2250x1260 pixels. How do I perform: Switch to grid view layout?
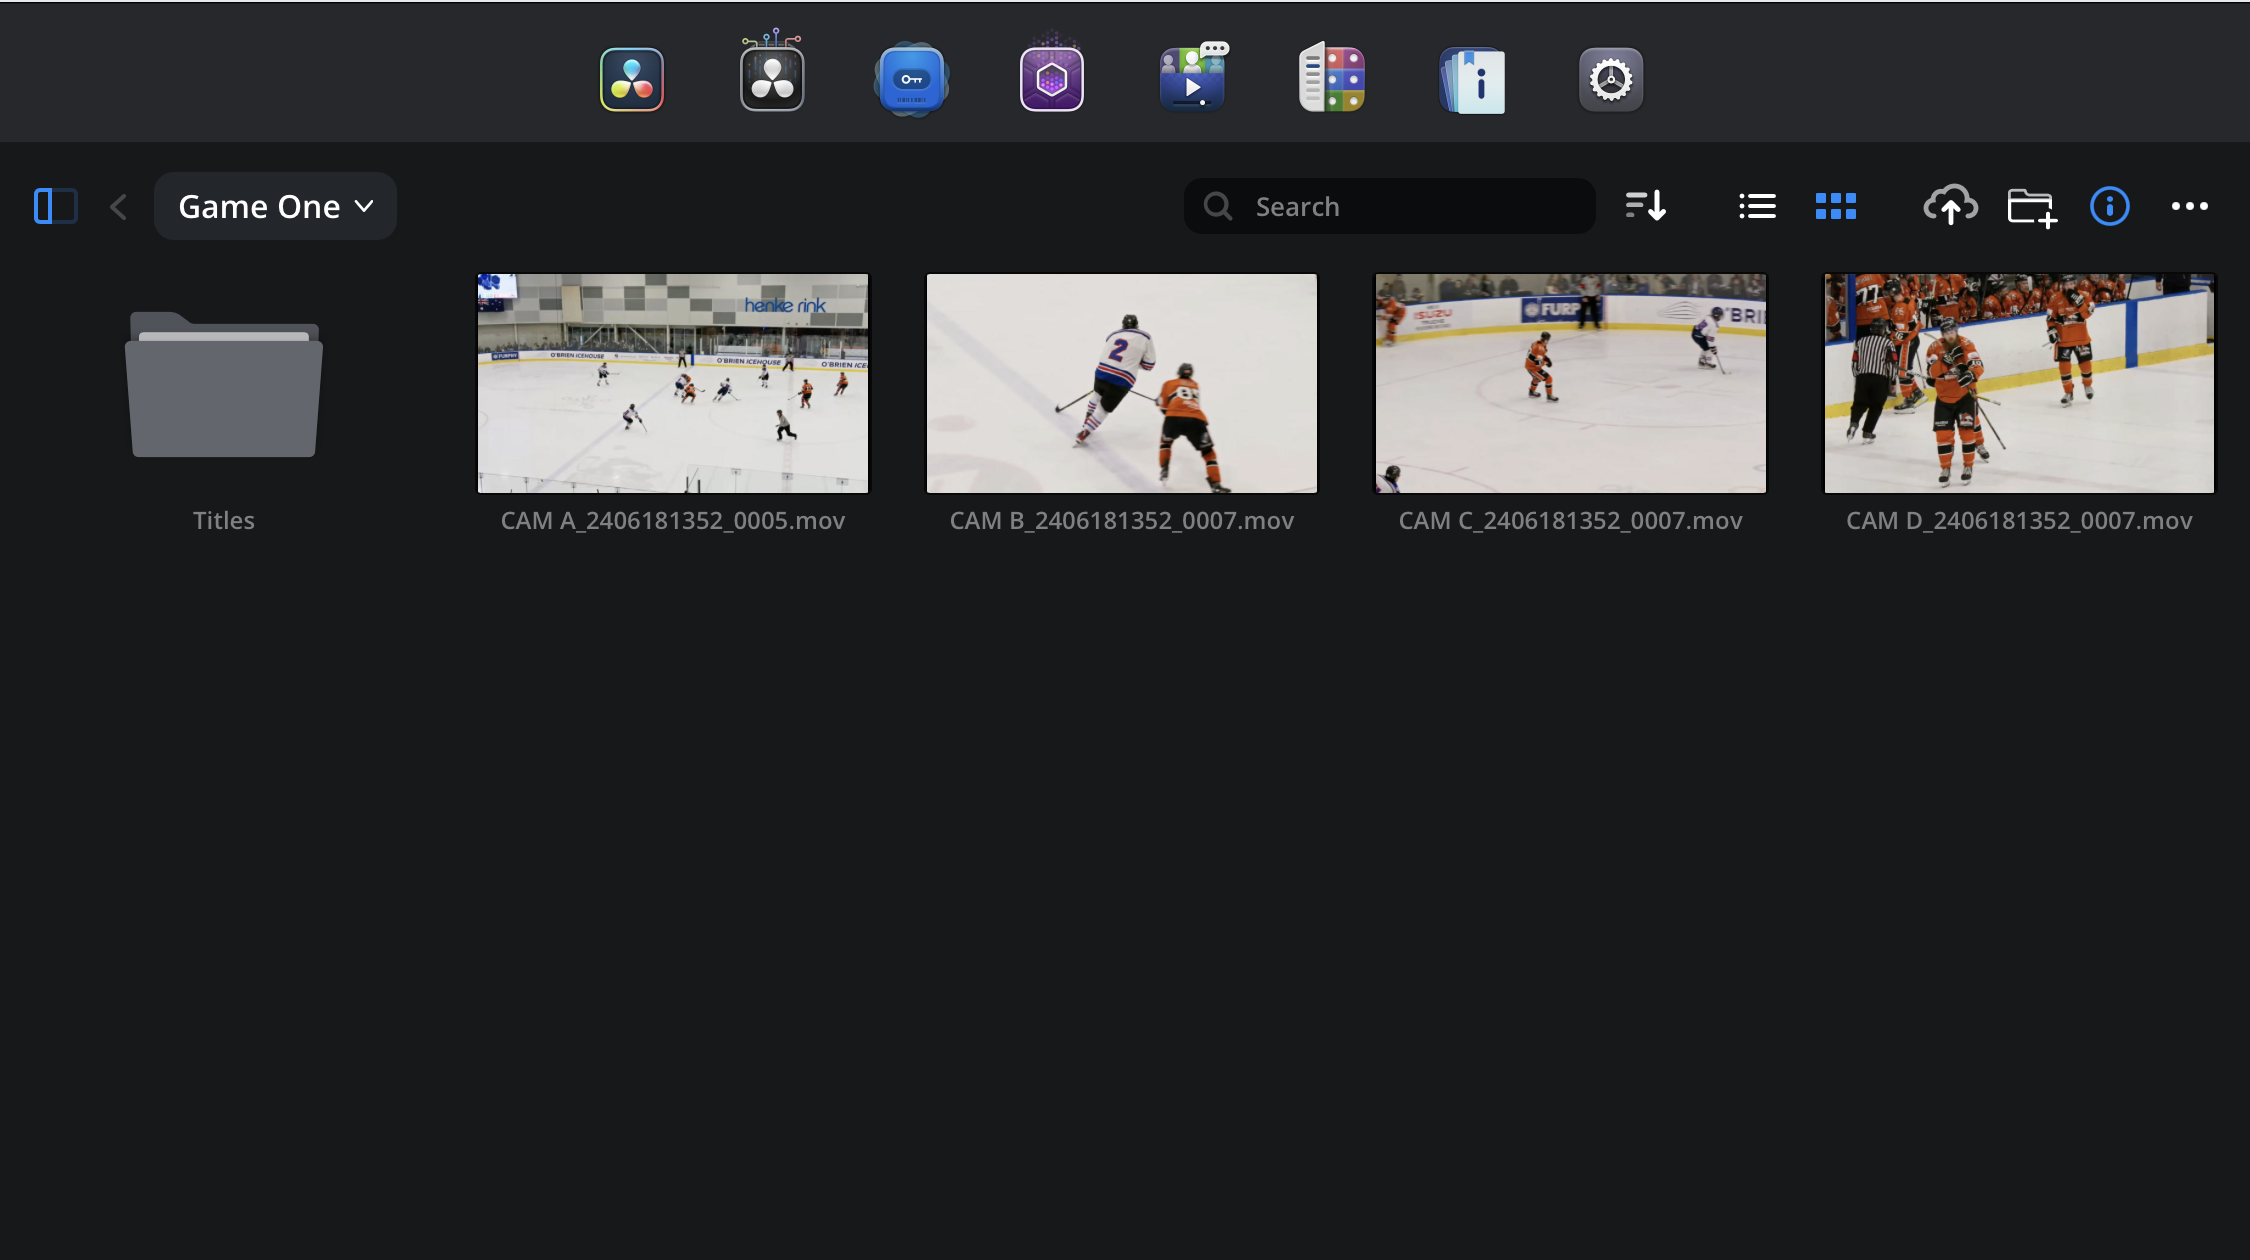1835,206
